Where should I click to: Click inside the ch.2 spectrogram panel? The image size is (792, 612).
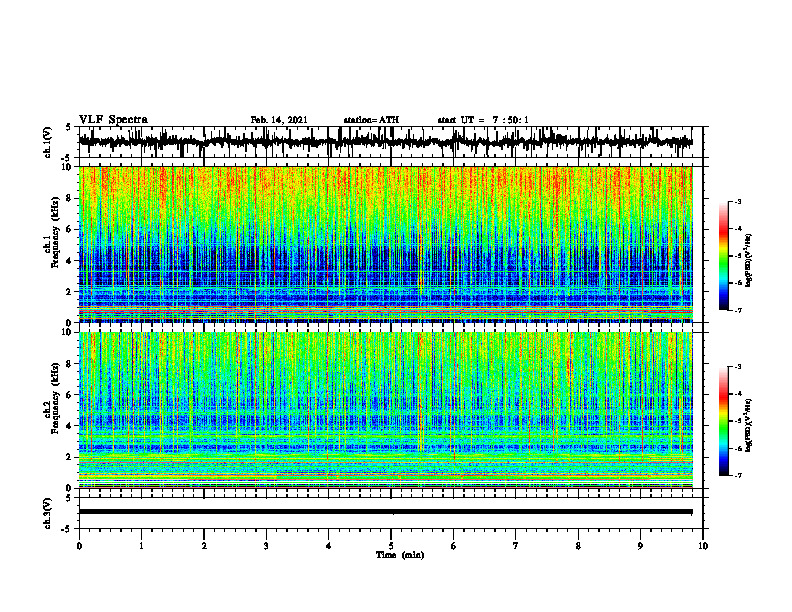[x=386, y=410]
